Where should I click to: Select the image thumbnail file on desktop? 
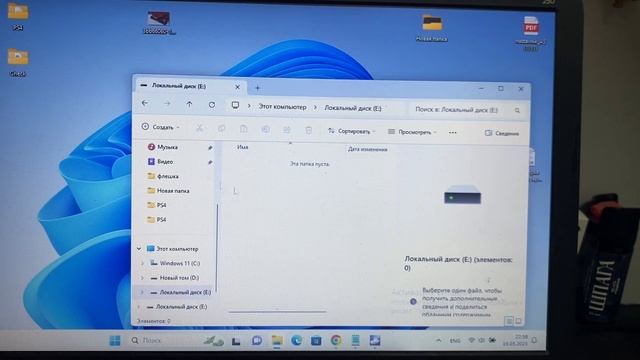[158, 23]
